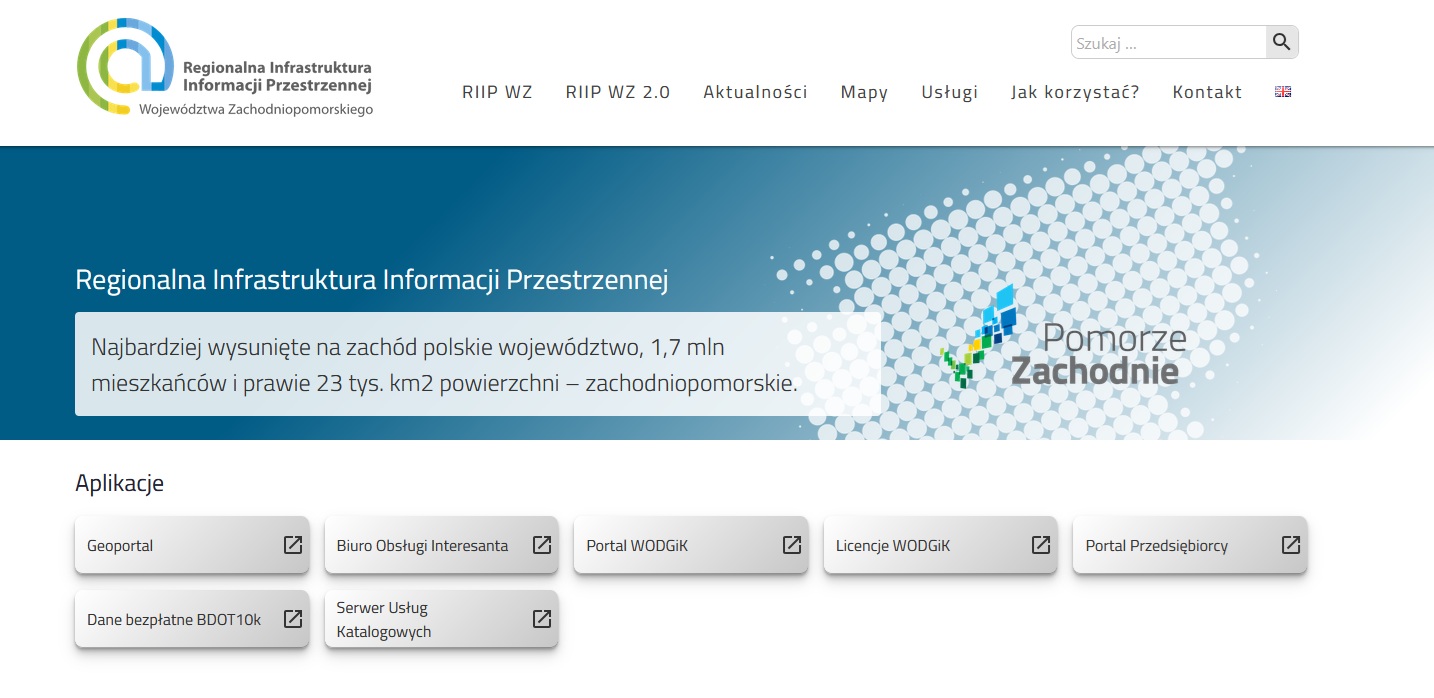The width and height of the screenshot is (1434, 698).
Task: Expand the Usługi navigation menu
Action: click(x=949, y=92)
